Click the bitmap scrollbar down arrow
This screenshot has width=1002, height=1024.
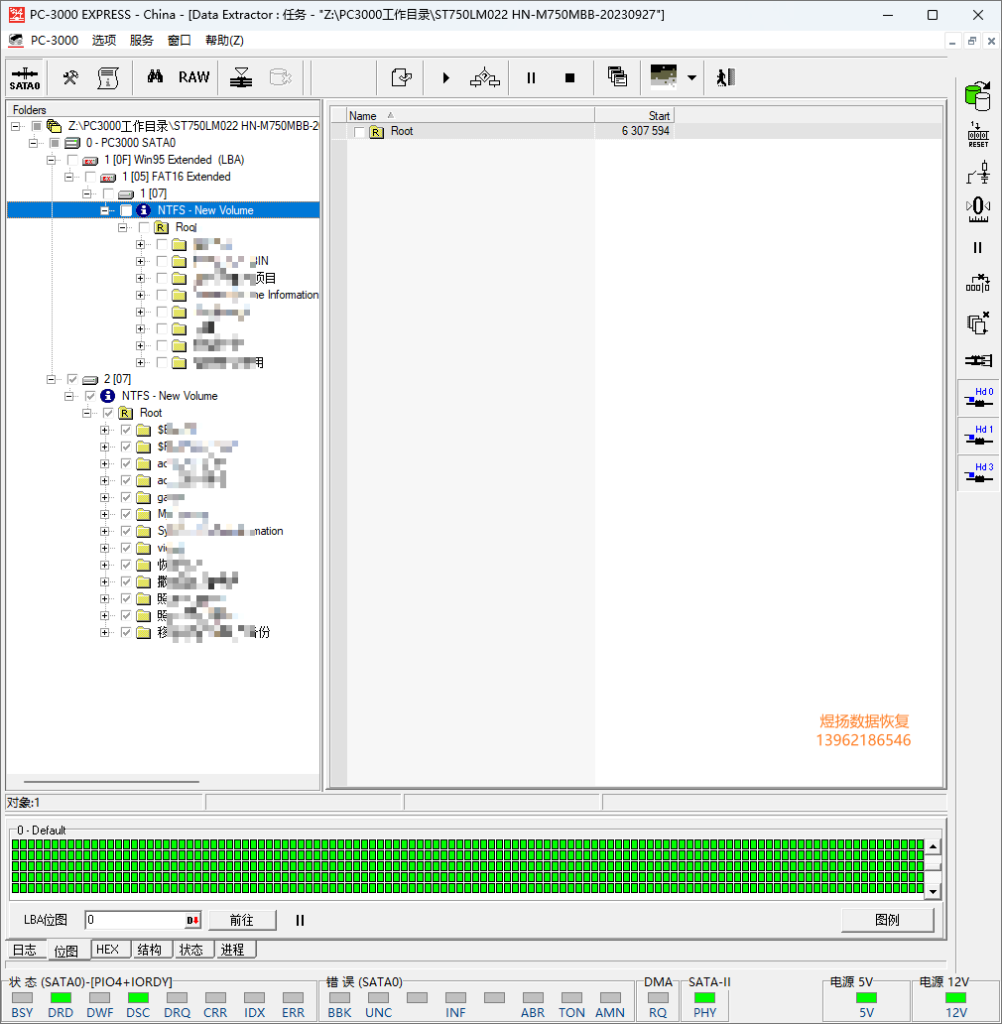[933, 891]
